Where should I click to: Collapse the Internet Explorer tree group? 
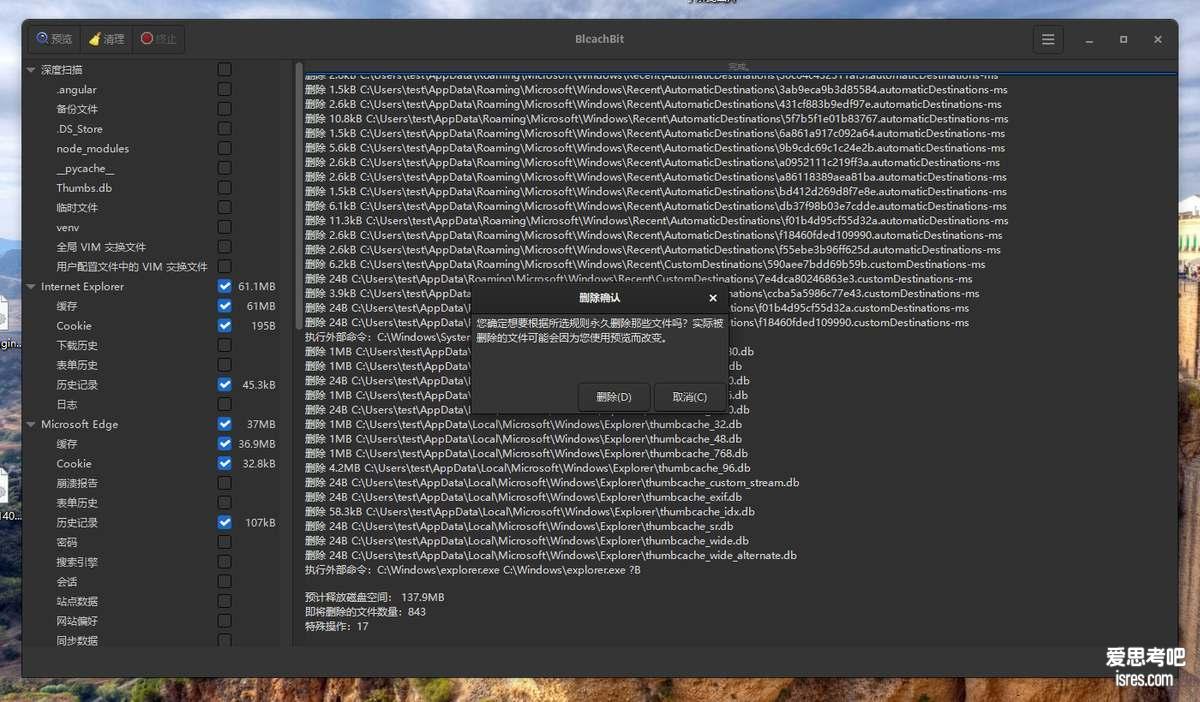click(31, 287)
